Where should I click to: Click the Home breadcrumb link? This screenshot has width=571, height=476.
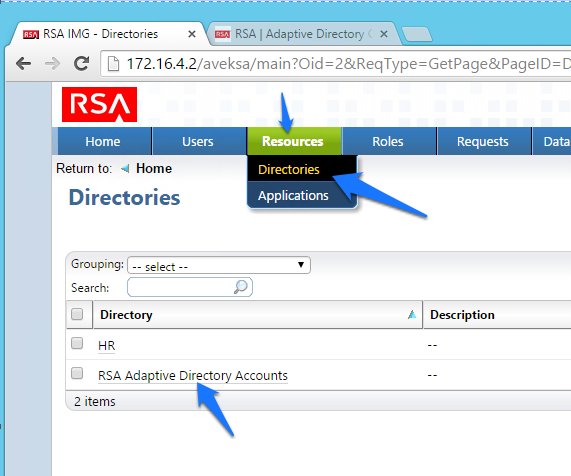[x=154, y=169]
